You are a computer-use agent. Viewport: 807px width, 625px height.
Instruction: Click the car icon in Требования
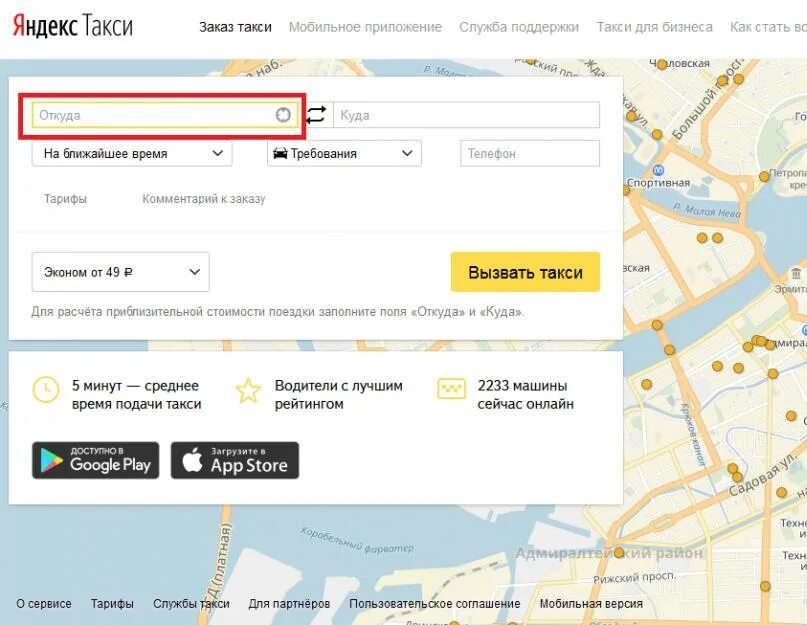click(280, 153)
